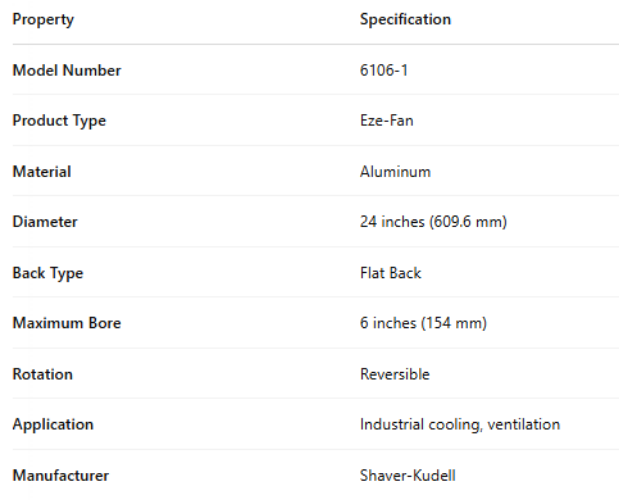Click the Property column header
The image size is (619, 500).
pos(43,19)
